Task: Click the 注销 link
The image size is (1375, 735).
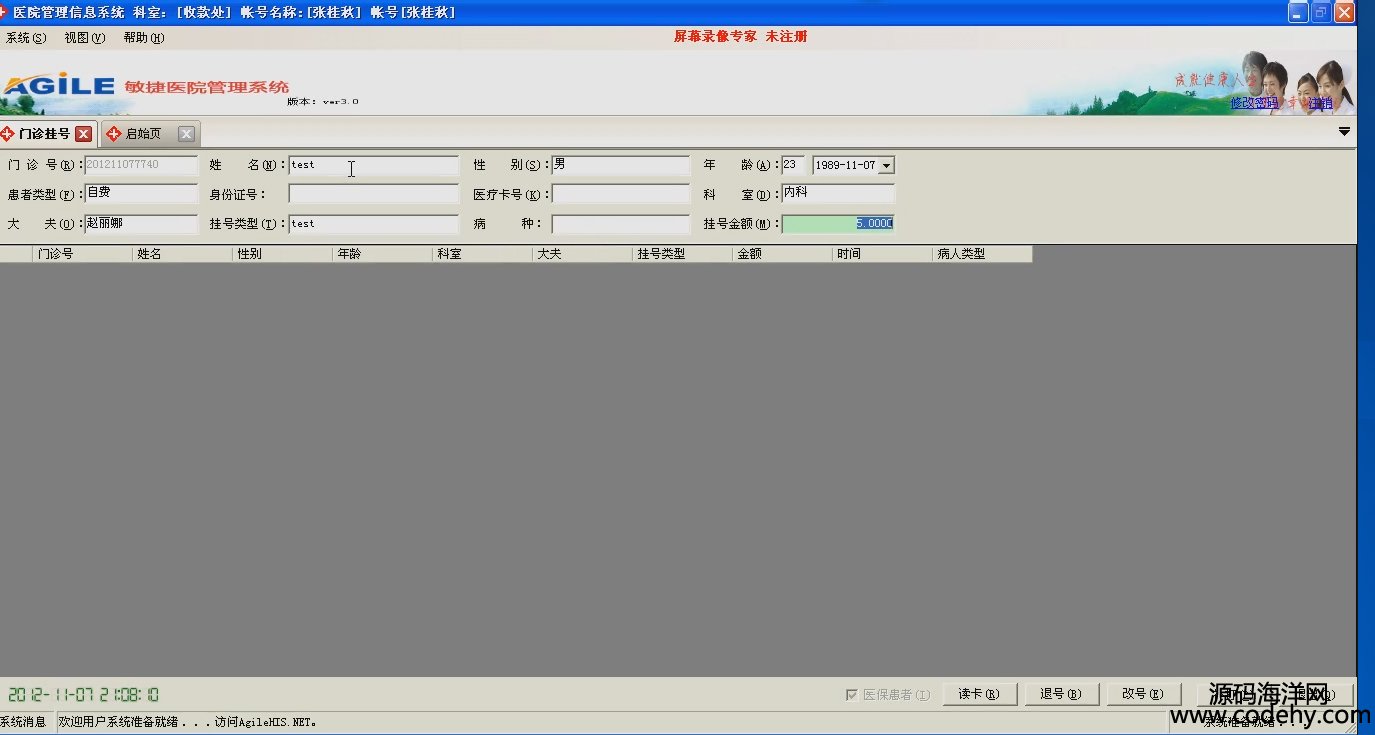Action: point(1321,103)
